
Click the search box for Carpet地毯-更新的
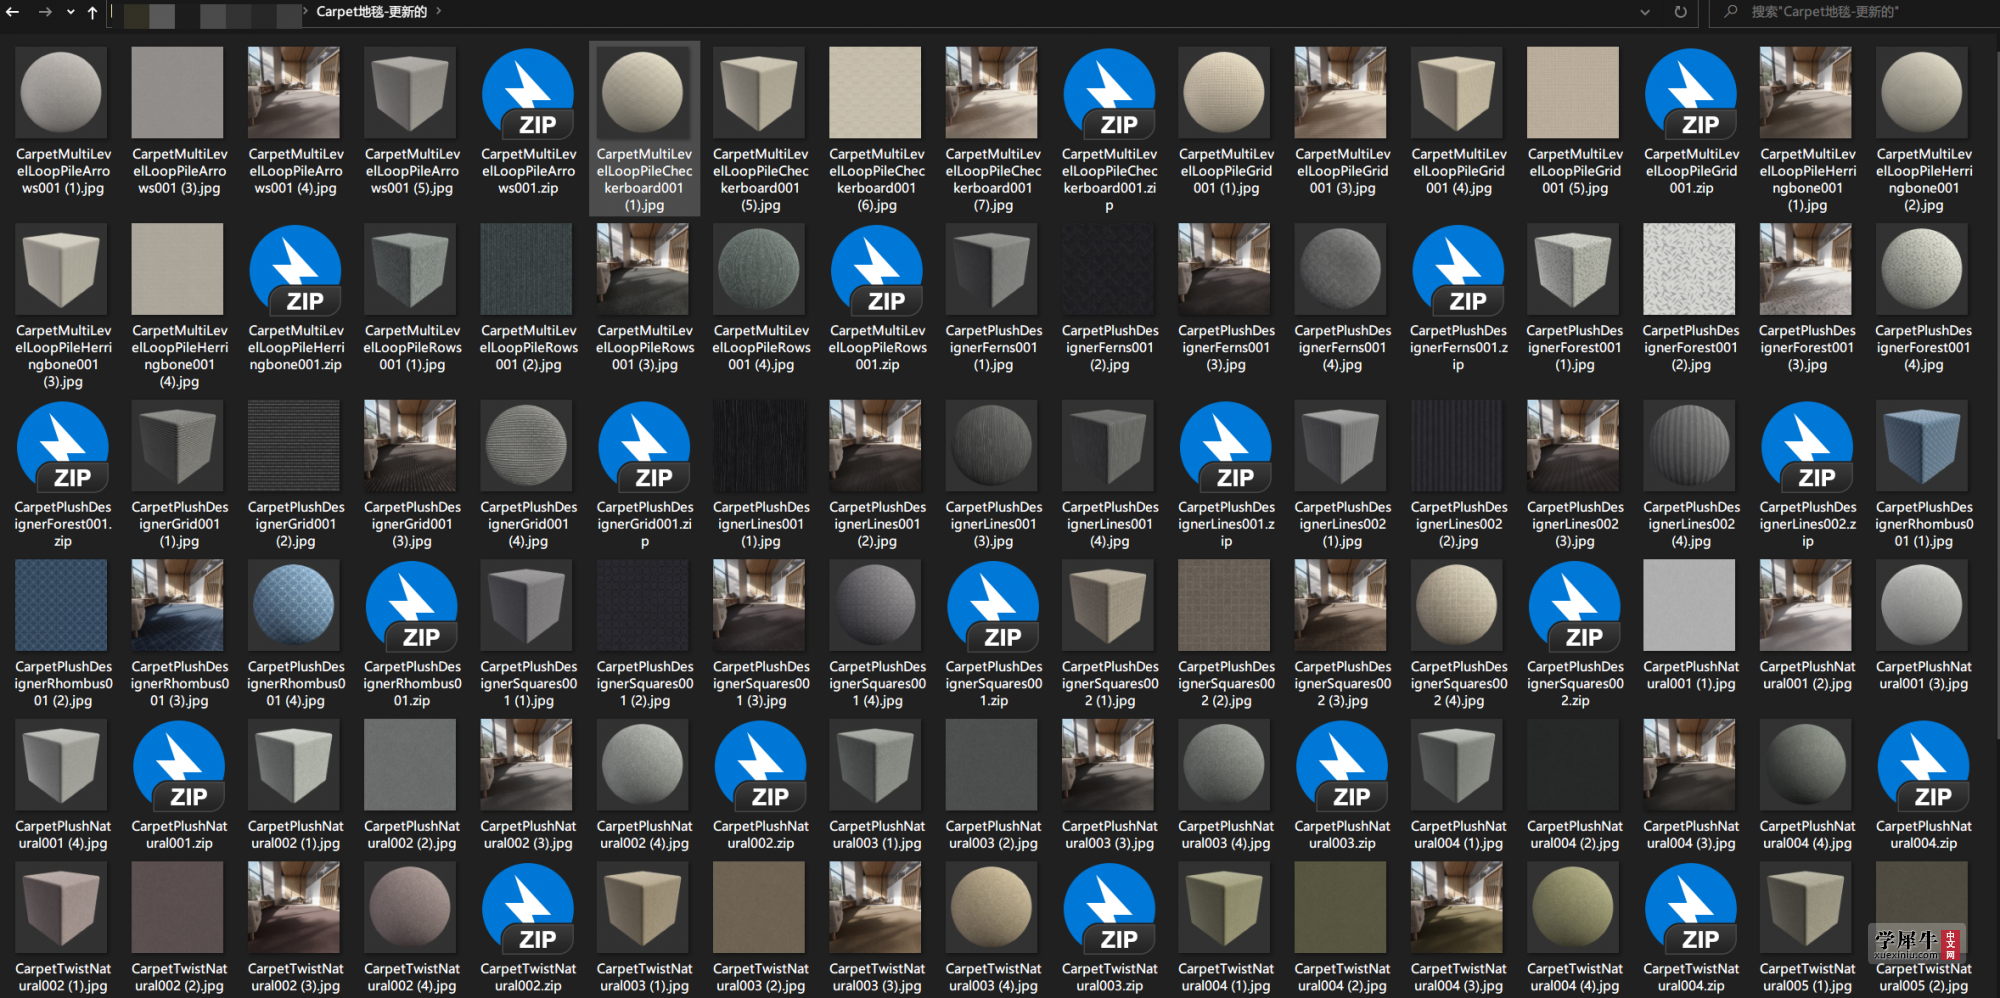click(x=1855, y=12)
